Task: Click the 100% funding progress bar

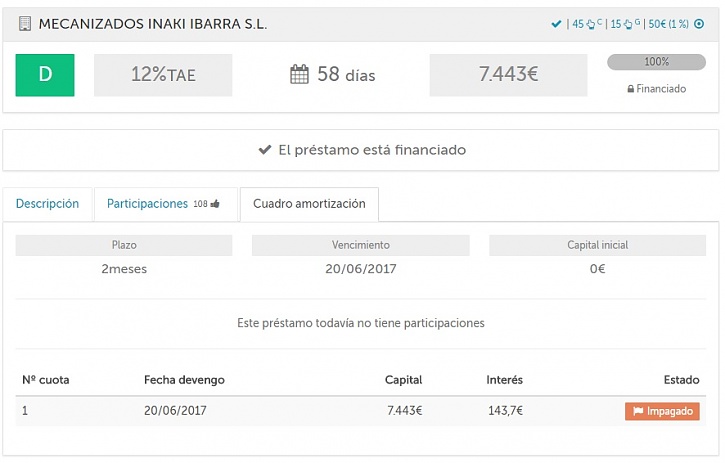Action: [x=656, y=62]
